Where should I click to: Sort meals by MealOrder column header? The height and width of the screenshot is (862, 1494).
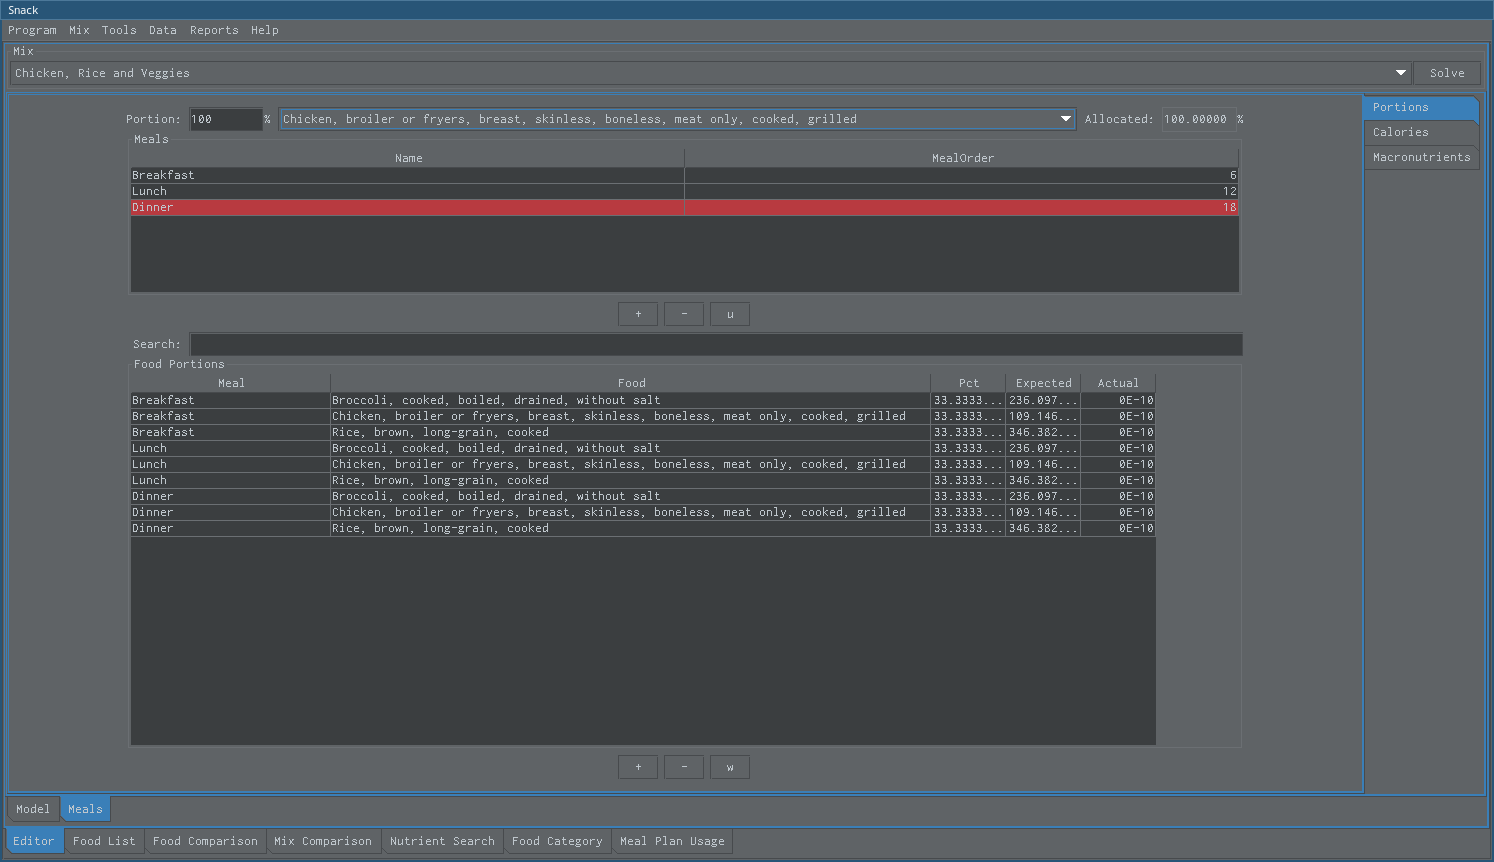962,158
